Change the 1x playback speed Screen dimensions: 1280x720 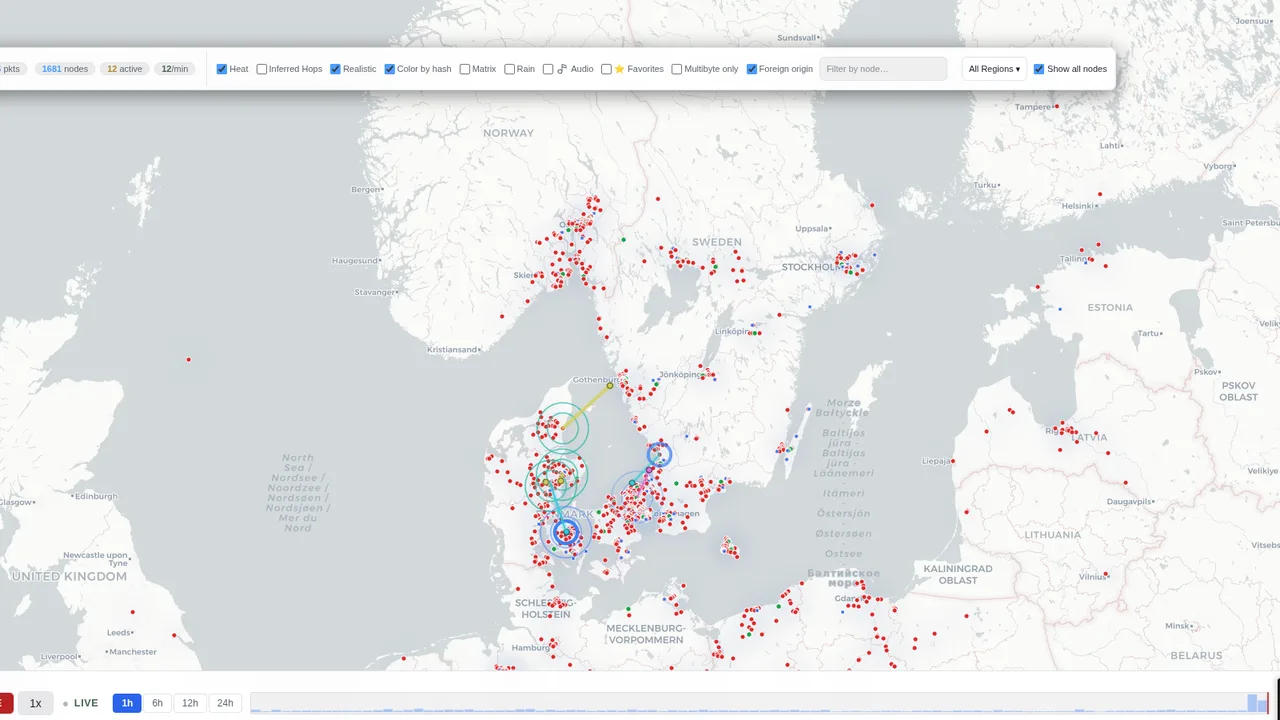coord(36,703)
